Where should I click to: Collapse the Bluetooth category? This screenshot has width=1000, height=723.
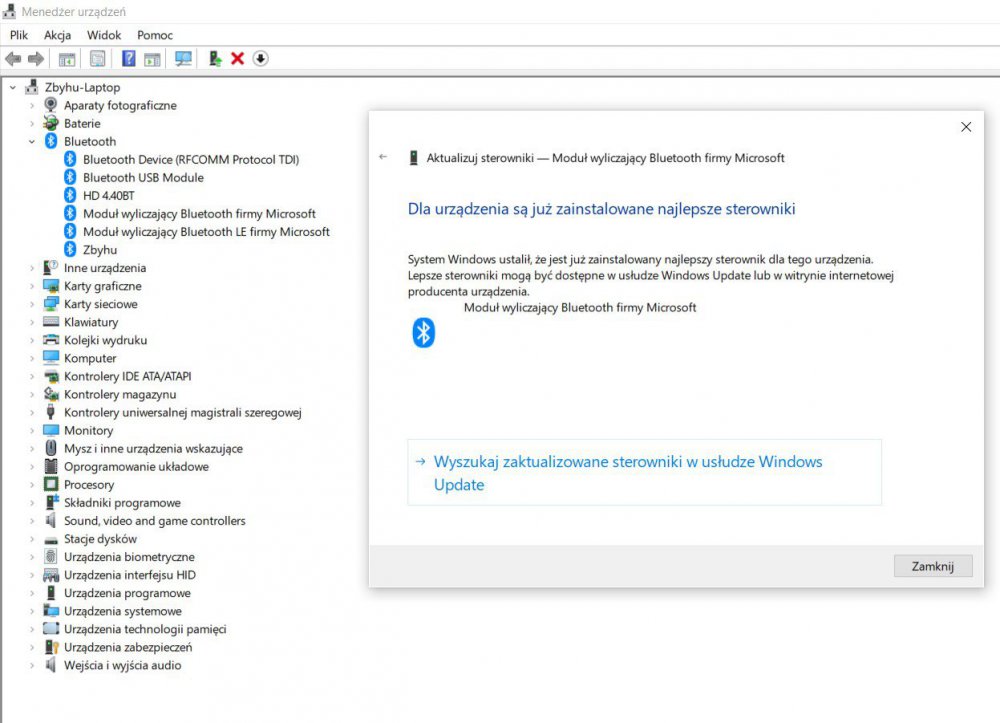click(32, 142)
